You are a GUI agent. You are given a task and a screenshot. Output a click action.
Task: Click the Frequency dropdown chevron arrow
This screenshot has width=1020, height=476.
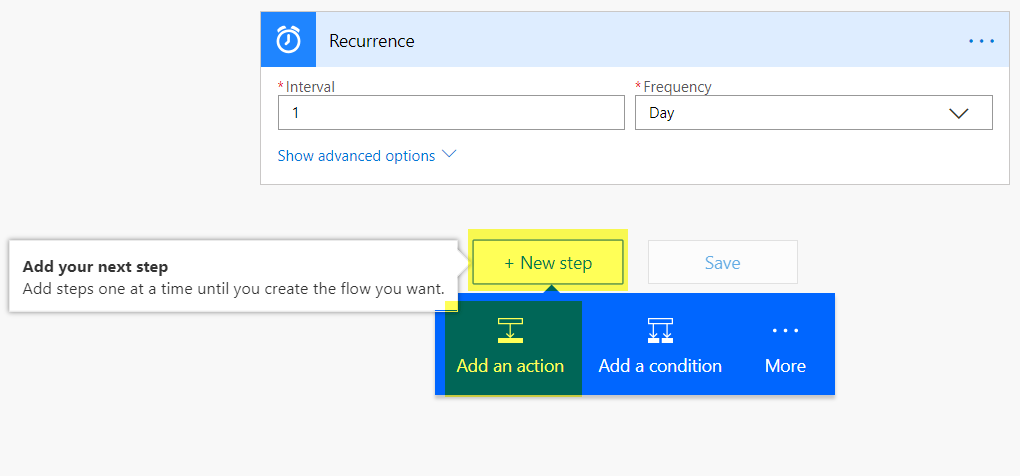tap(958, 113)
